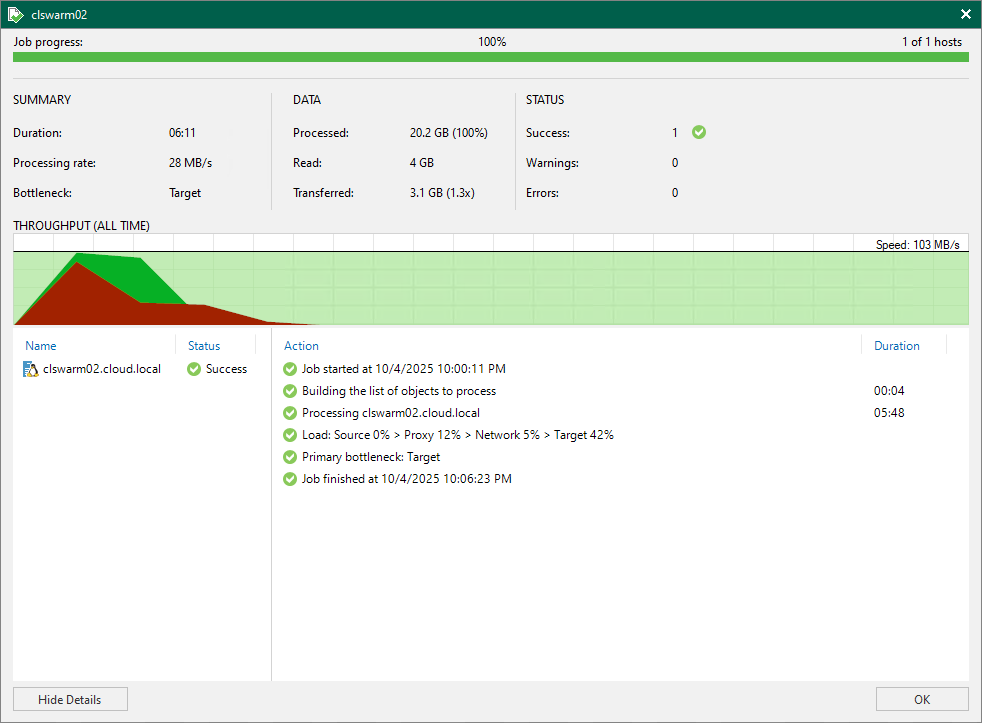
Task: Hide the job details panel
Action: pyautogui.click(x=70, y=699)
